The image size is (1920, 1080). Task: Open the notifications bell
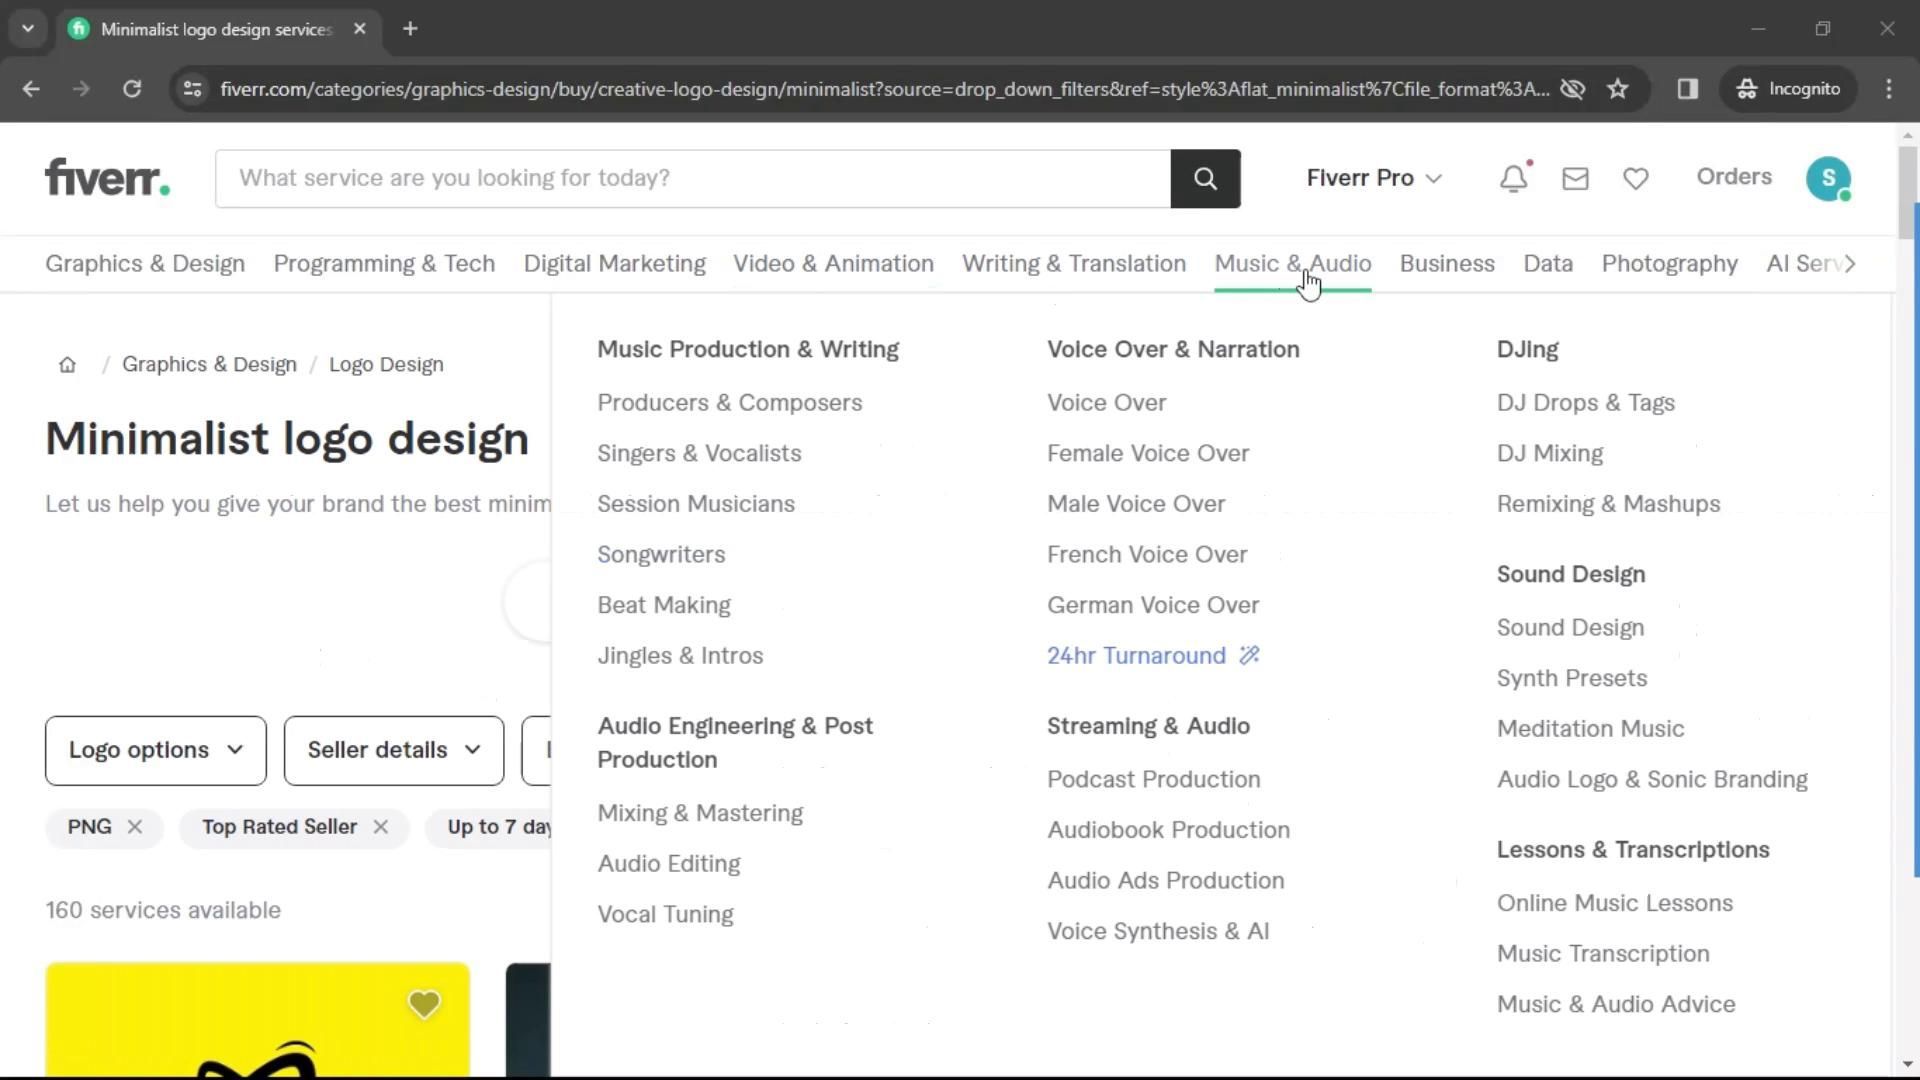[x=1513, y=178]
